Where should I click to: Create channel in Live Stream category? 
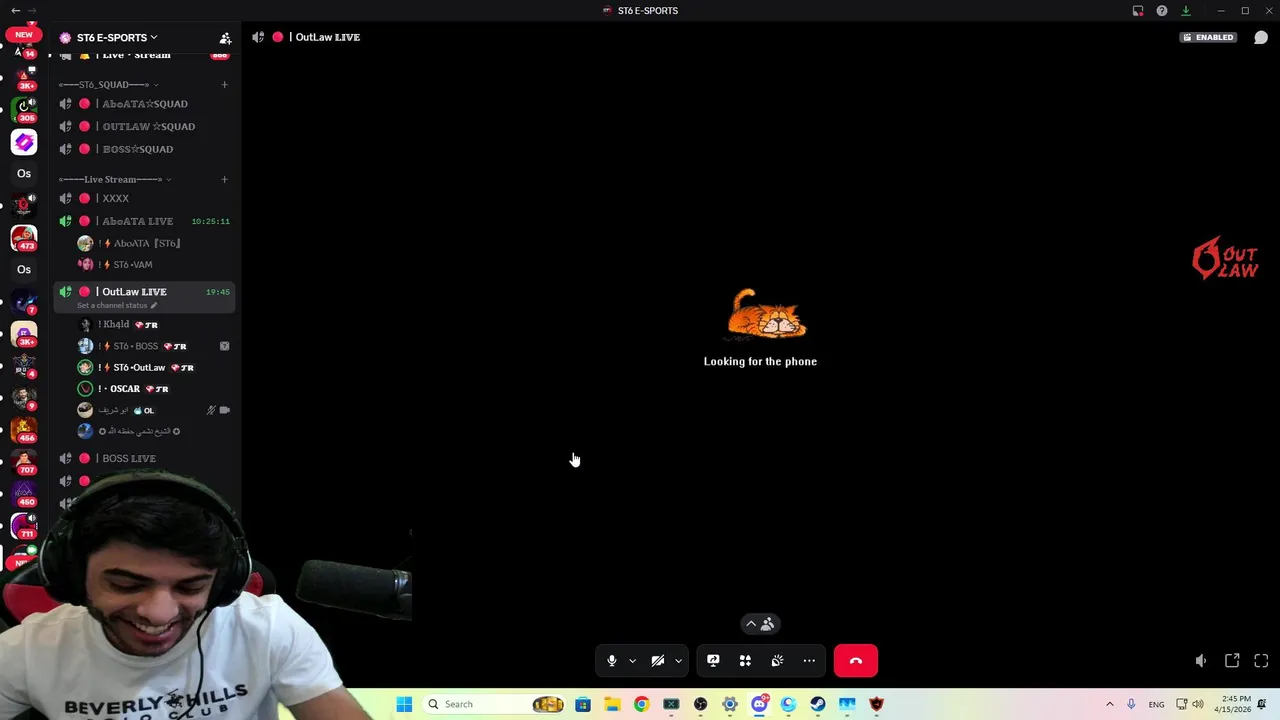pos(224,180)
